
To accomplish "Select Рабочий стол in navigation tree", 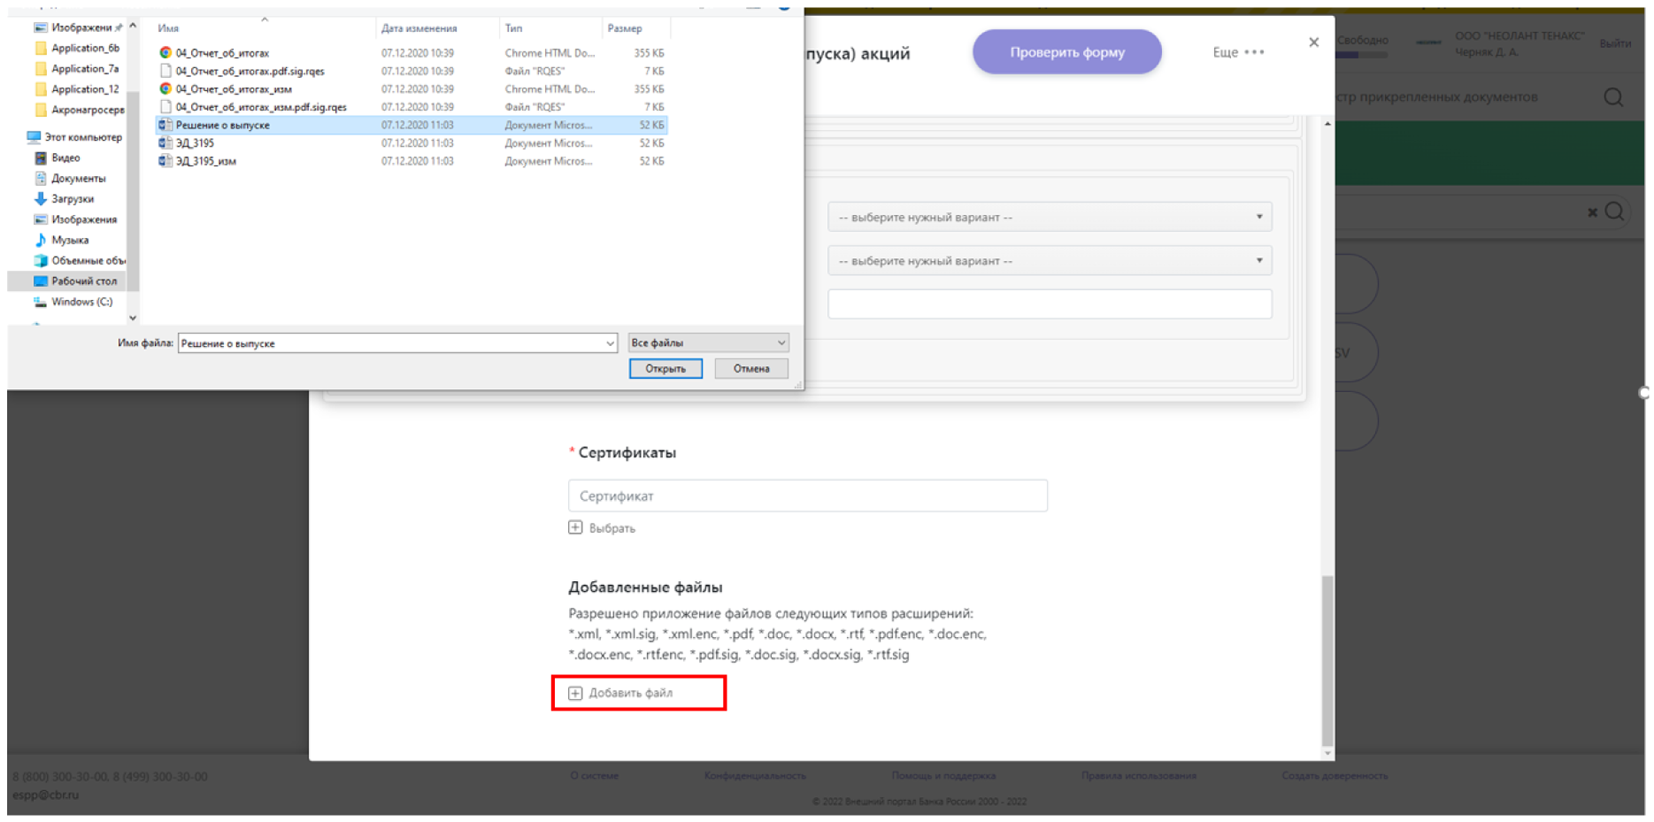I will [x=84, y=281].
